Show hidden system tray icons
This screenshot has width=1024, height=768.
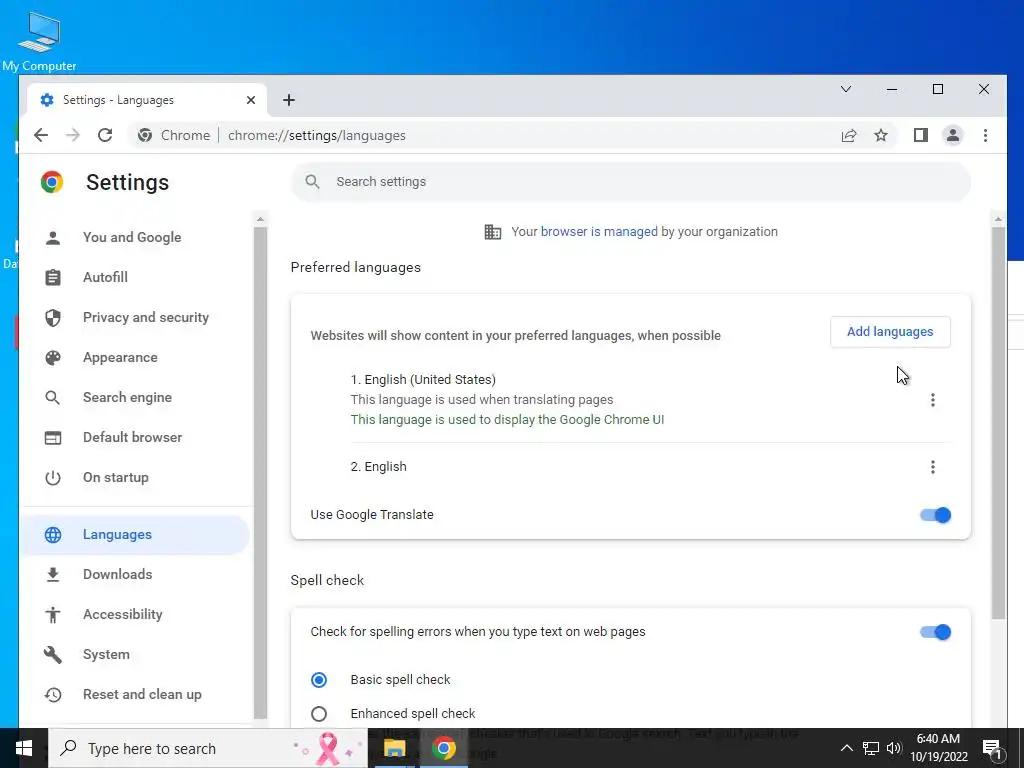coord(846,748)
